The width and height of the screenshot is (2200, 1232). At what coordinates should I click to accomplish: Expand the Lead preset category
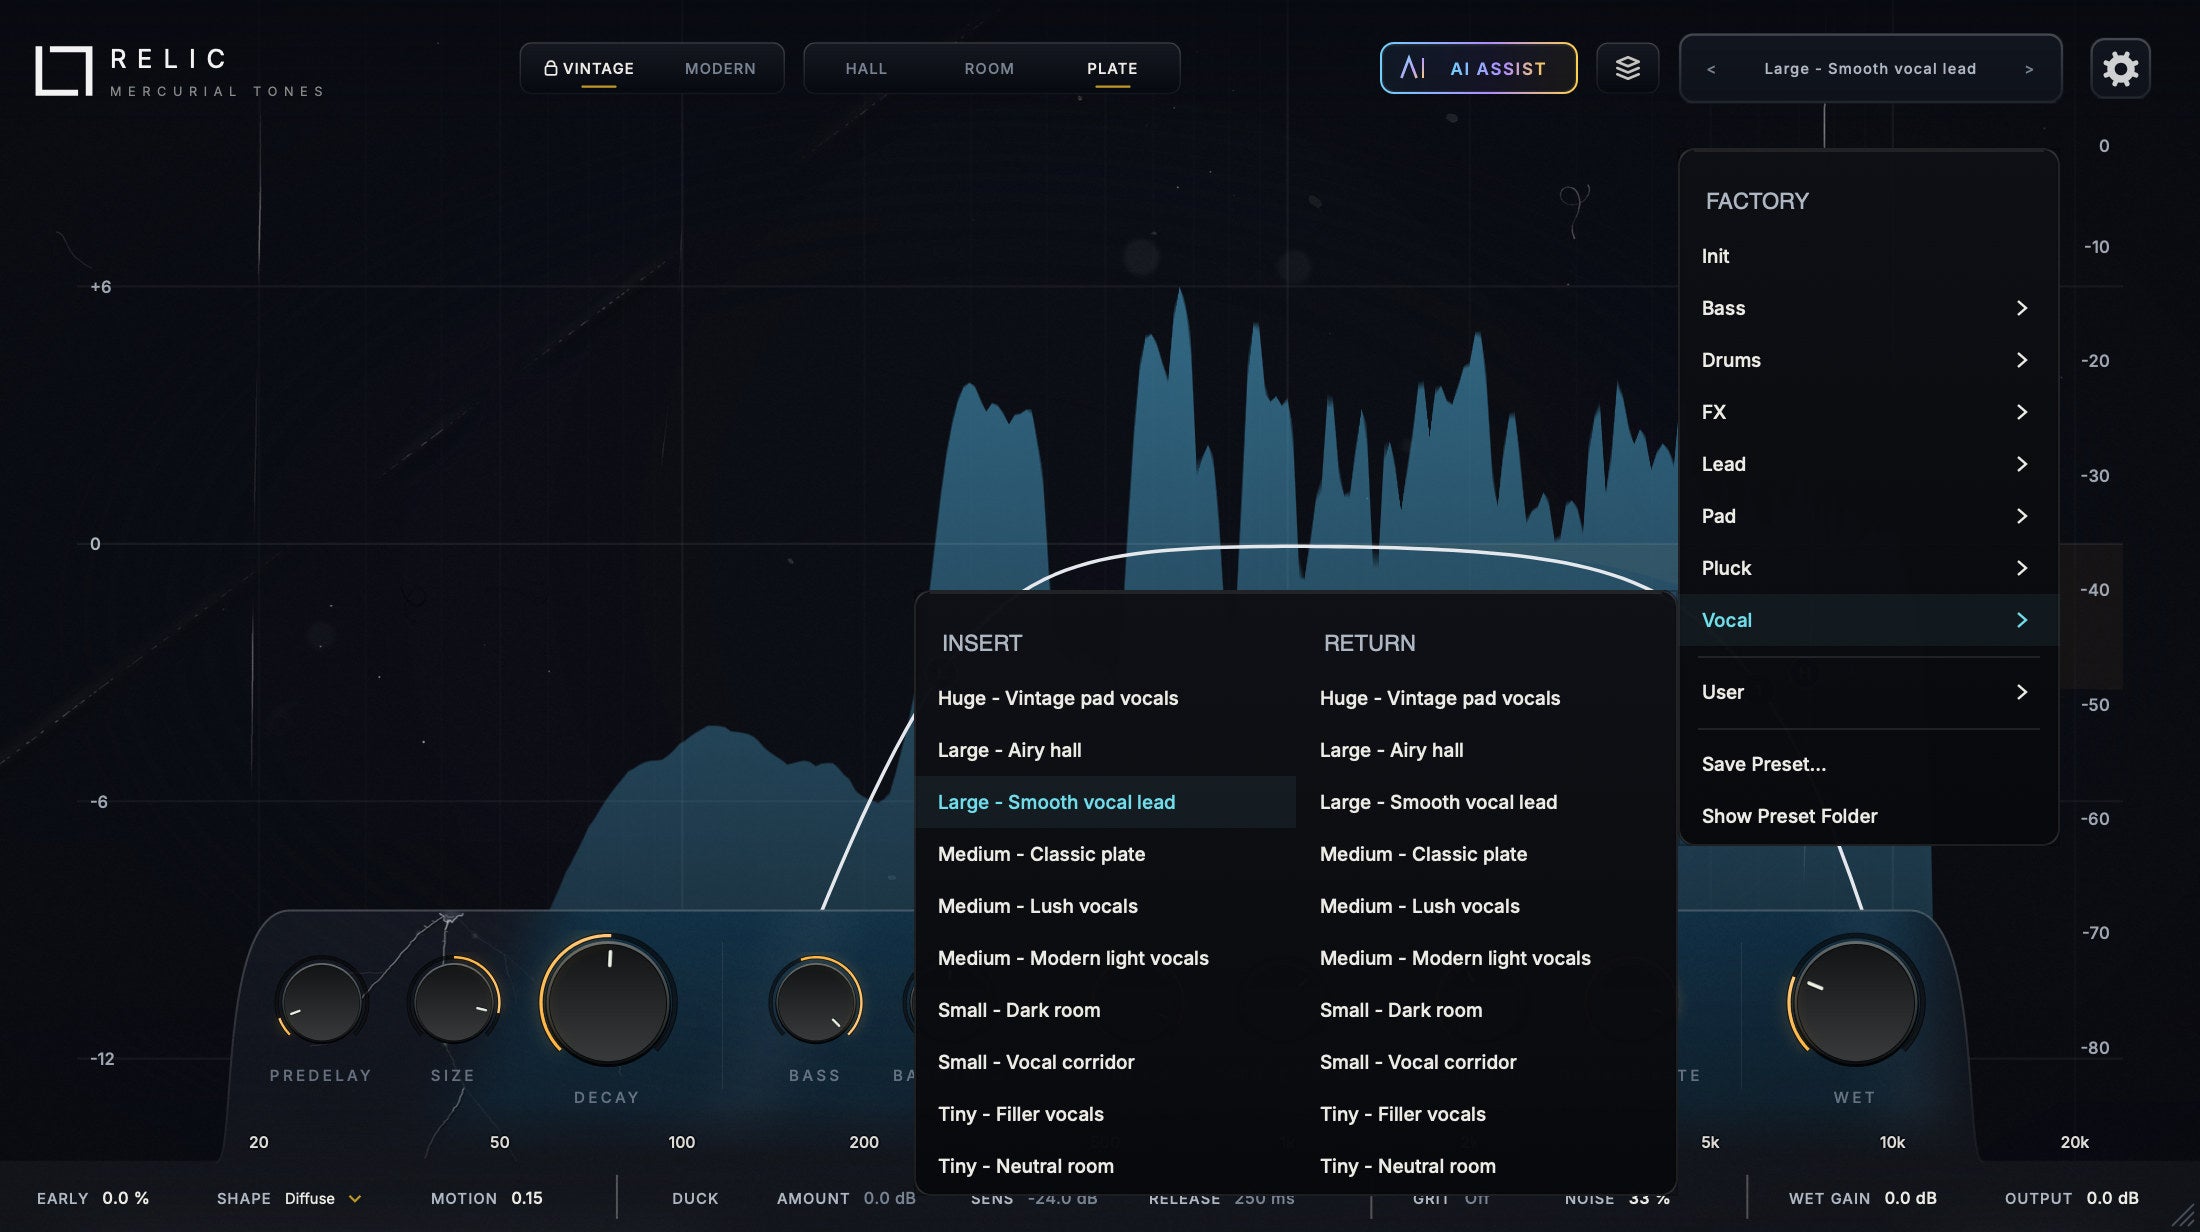point(1867,464)
